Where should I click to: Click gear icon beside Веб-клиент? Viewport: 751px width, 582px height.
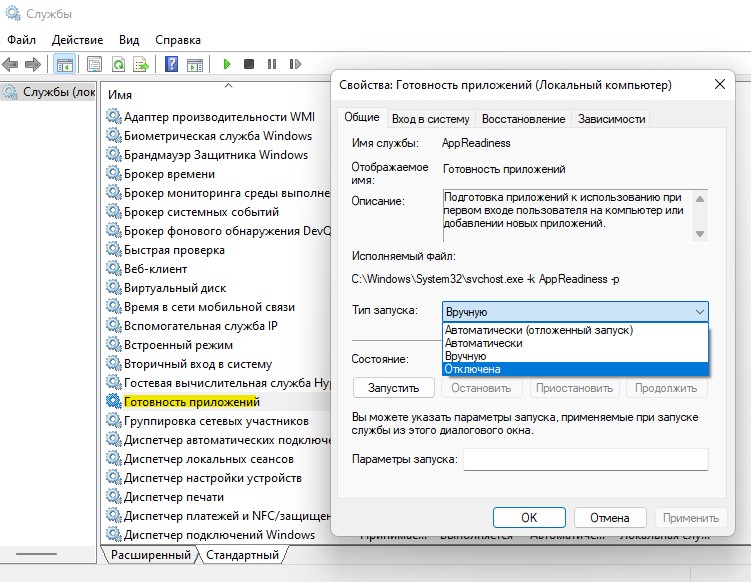tap(114, 268)
